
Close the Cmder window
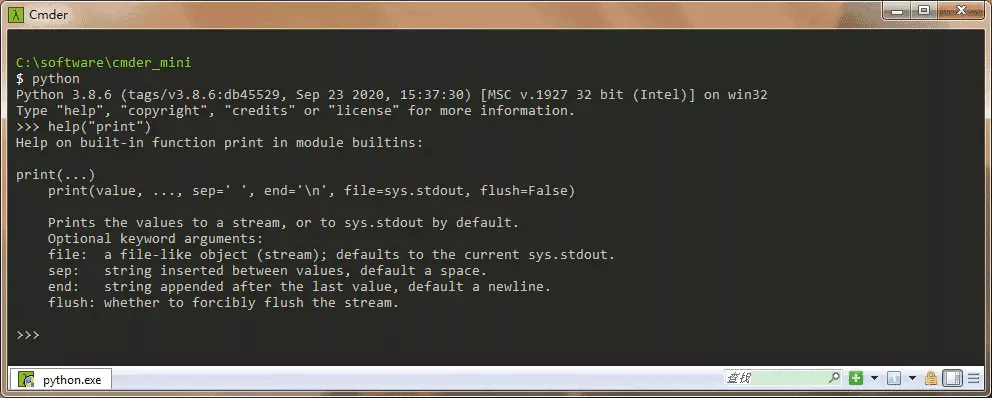[962, 10]
